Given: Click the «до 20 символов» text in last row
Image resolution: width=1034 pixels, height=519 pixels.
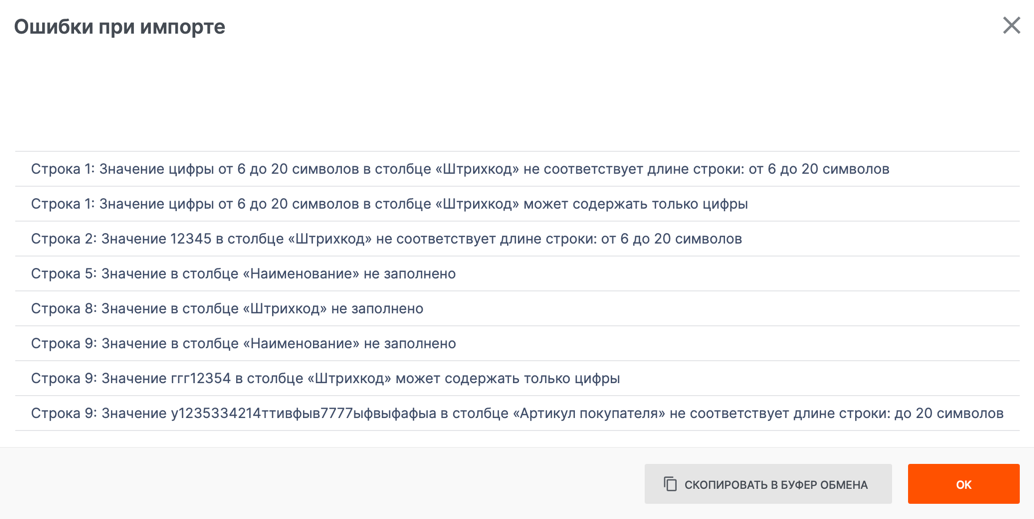Looking at the screenshot, I should click(949, 414).
